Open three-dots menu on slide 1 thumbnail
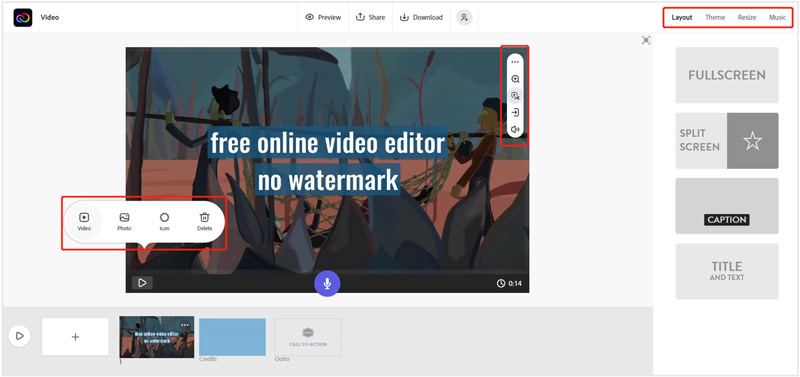 point(185,324)
